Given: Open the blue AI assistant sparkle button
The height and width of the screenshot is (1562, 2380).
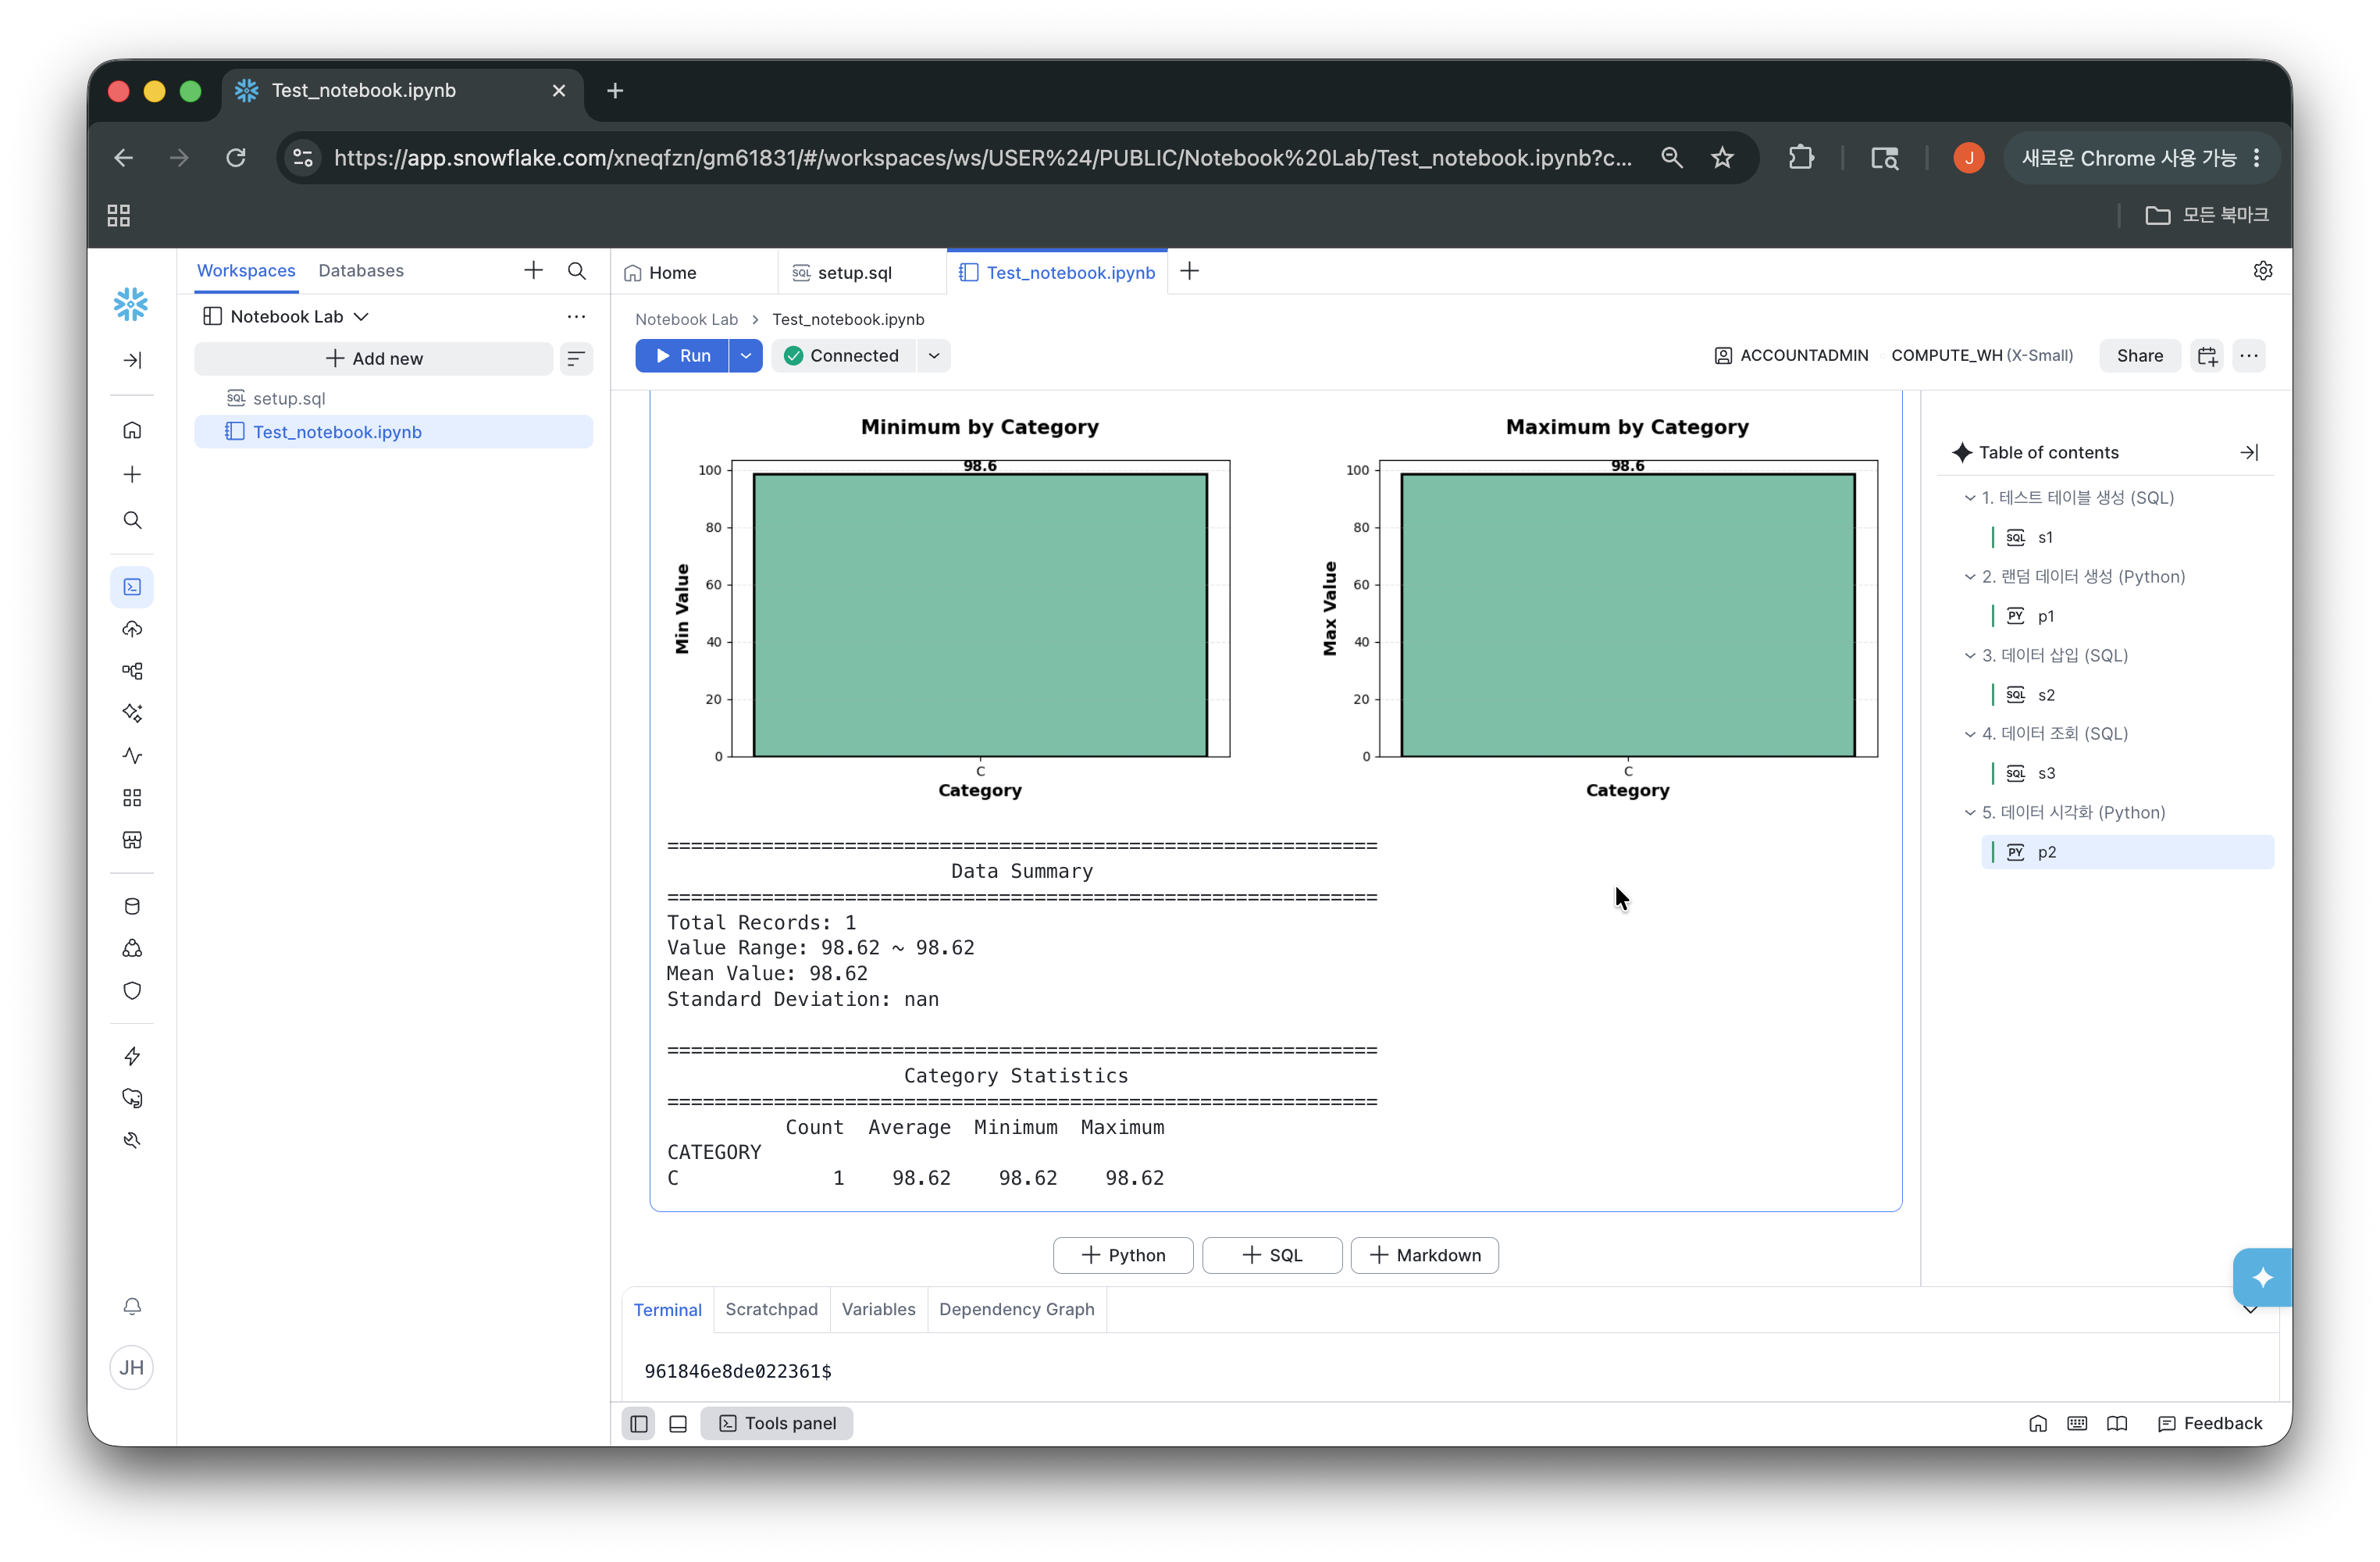Looking at the screenshot, I should pyautogui.click(x=2262, y=1277).
